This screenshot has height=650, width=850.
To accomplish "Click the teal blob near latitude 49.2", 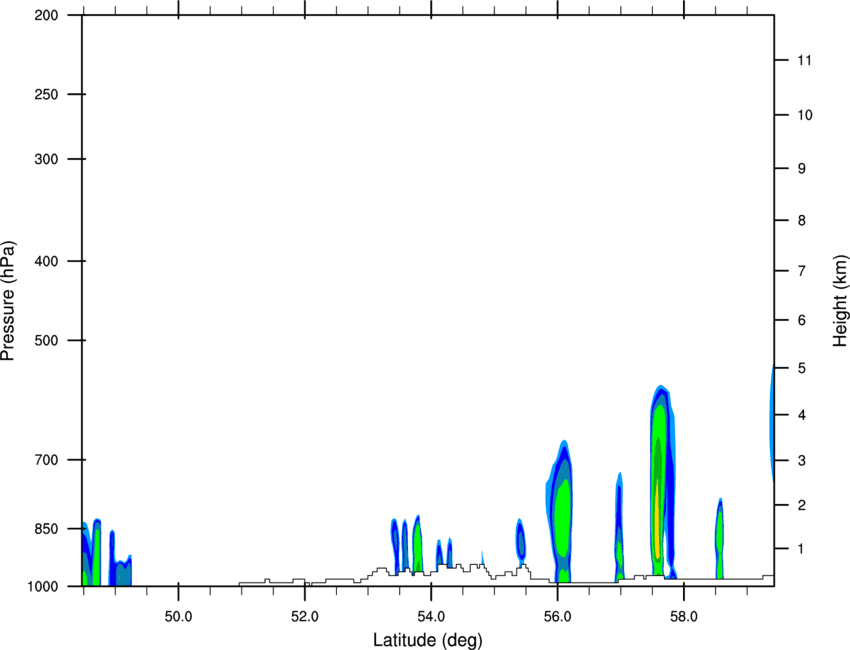I will point(124,575).
